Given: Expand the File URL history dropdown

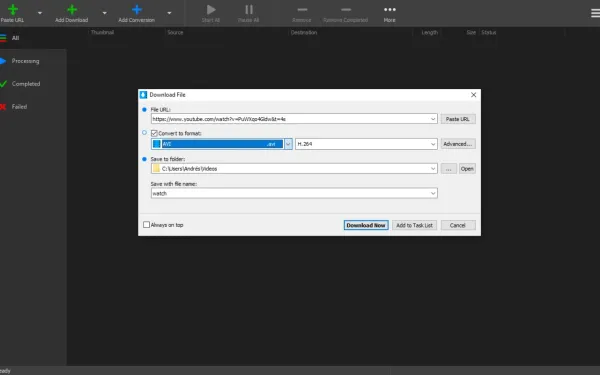Looking at the screenshot, I should (433, 119).
